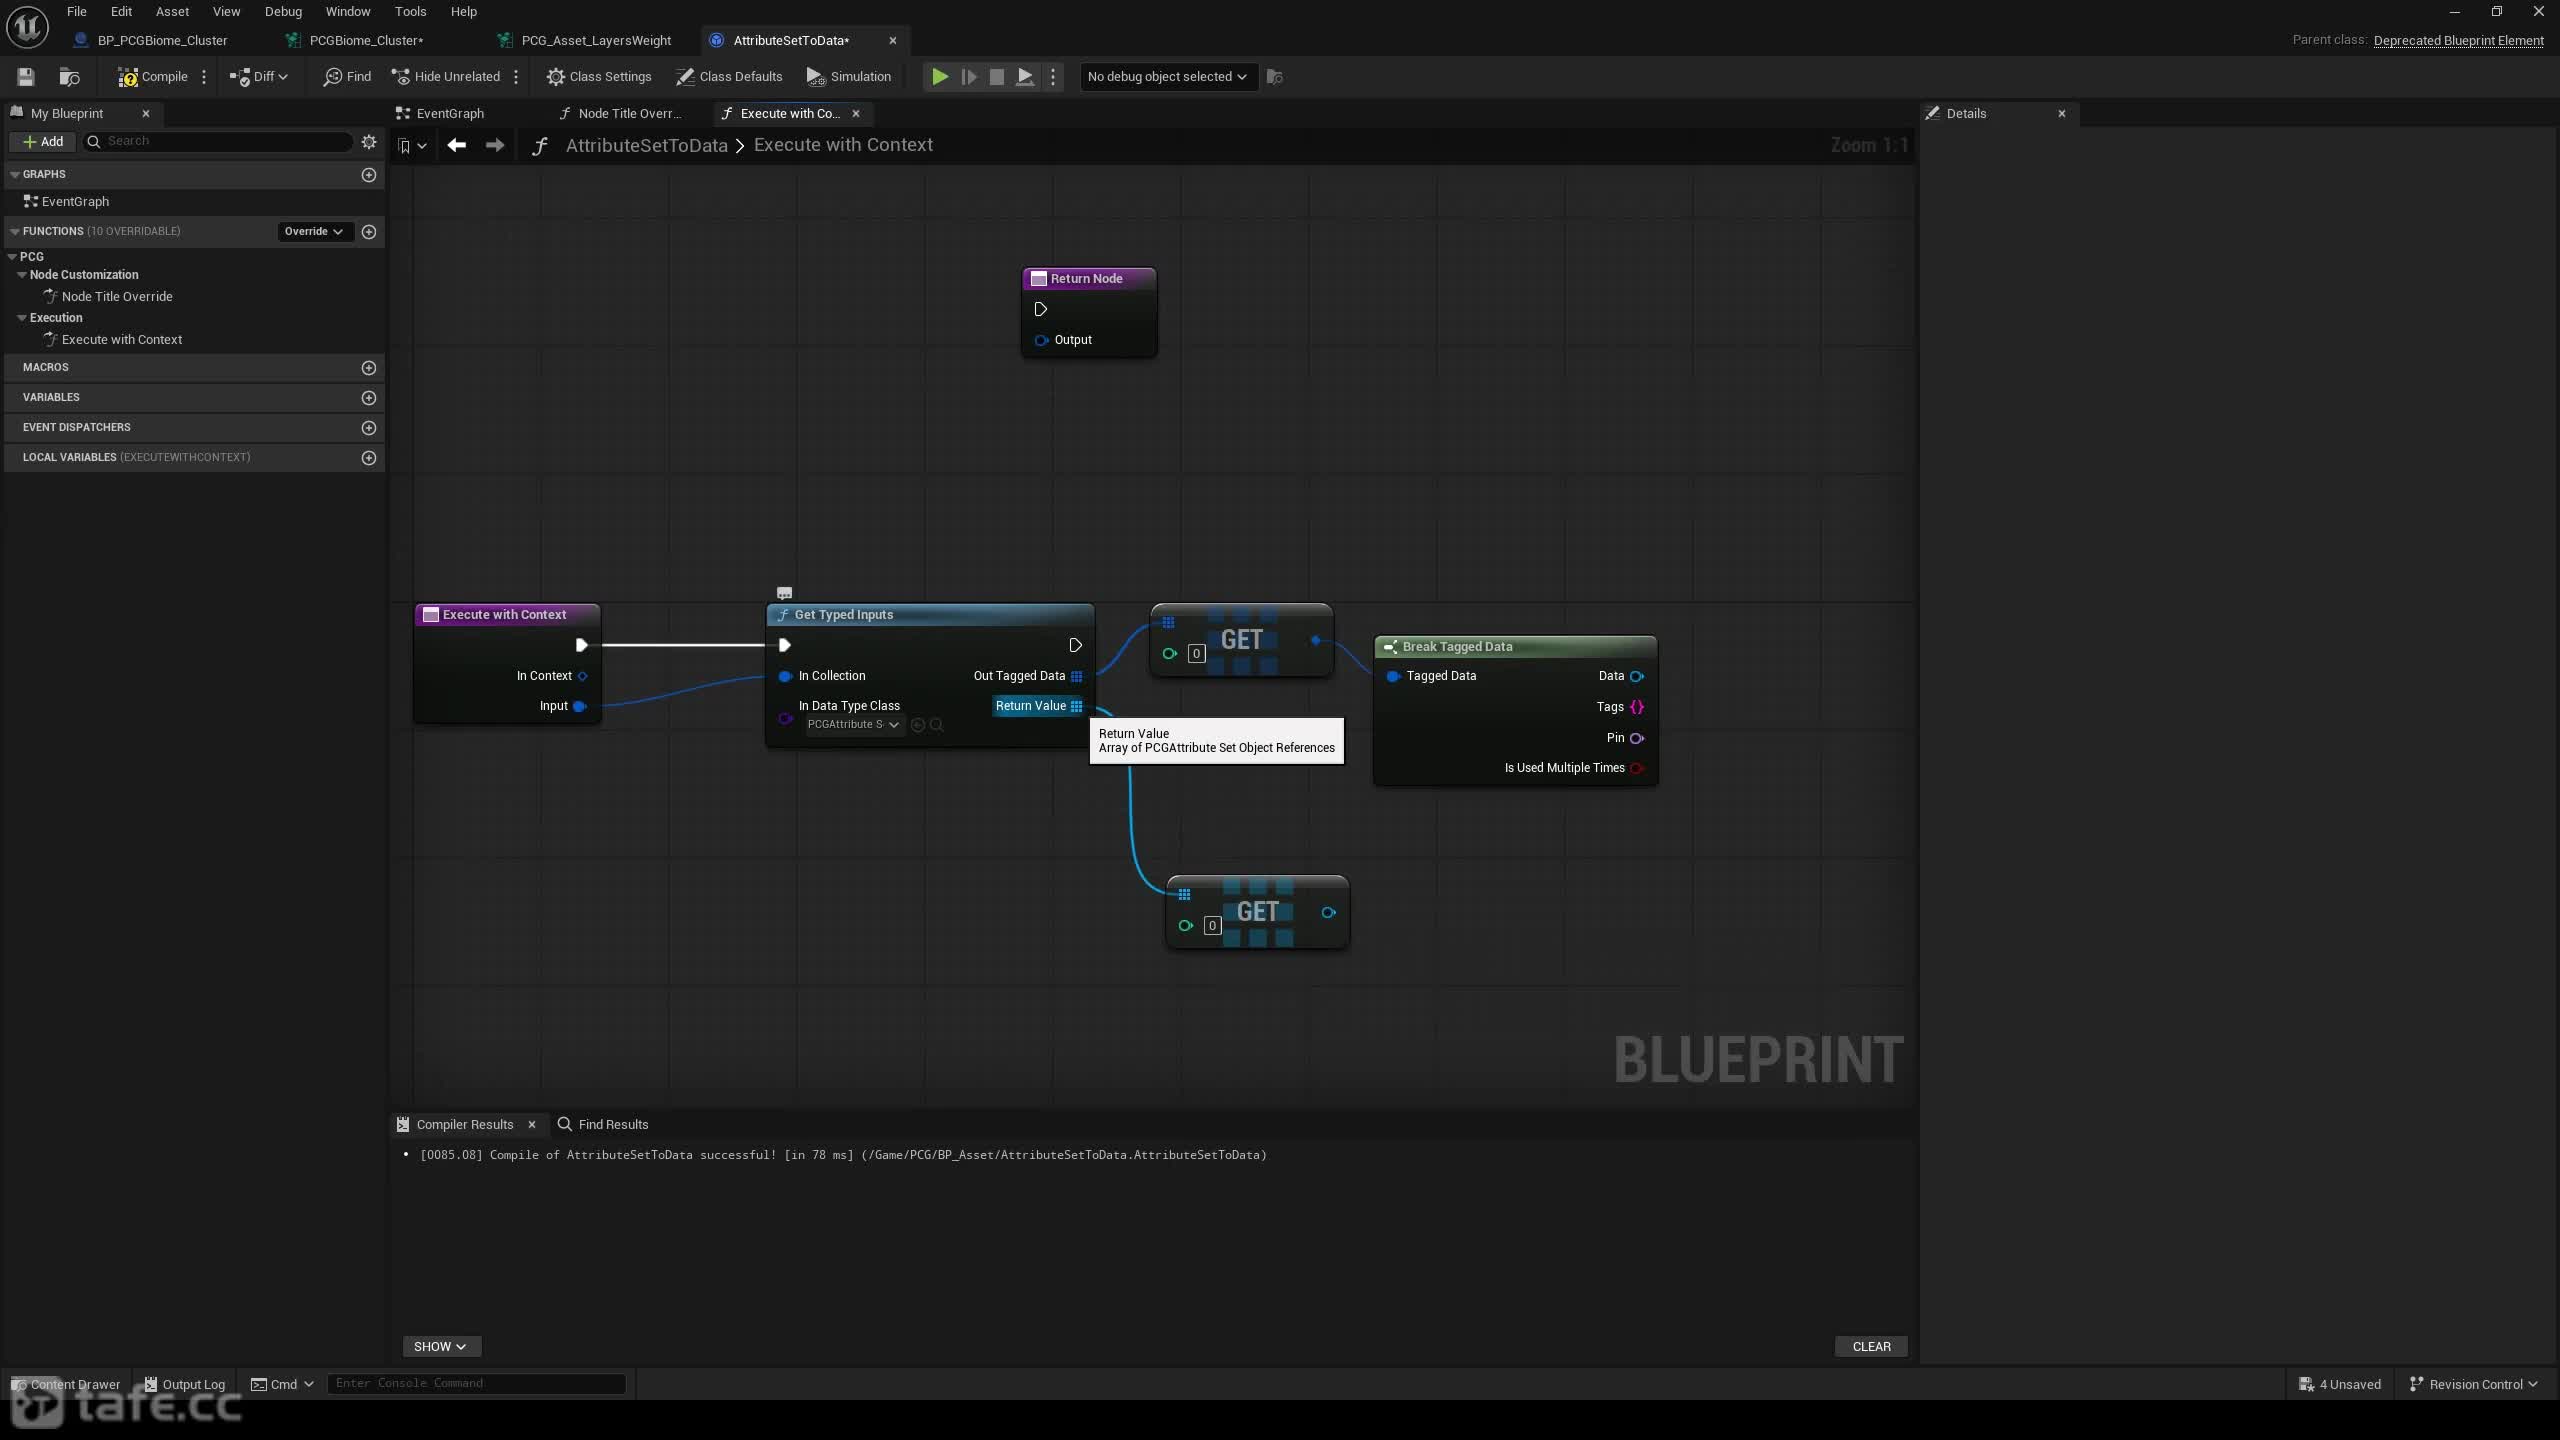Open the Debug menu

click(283, 12)
